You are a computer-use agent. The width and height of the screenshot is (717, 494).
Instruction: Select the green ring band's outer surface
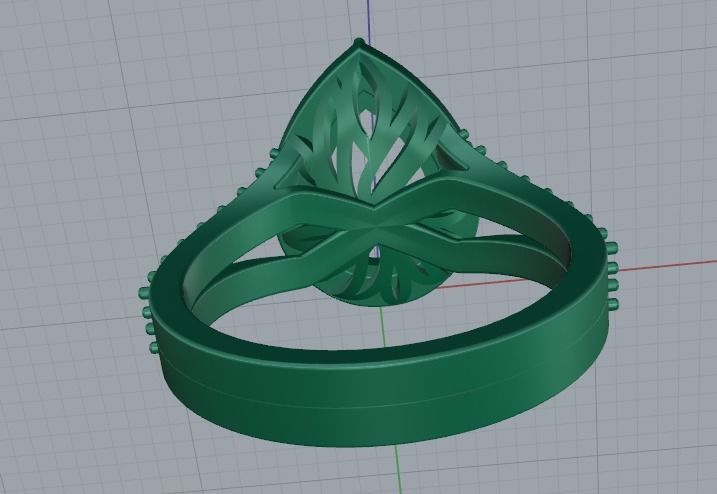coord(384,396)
